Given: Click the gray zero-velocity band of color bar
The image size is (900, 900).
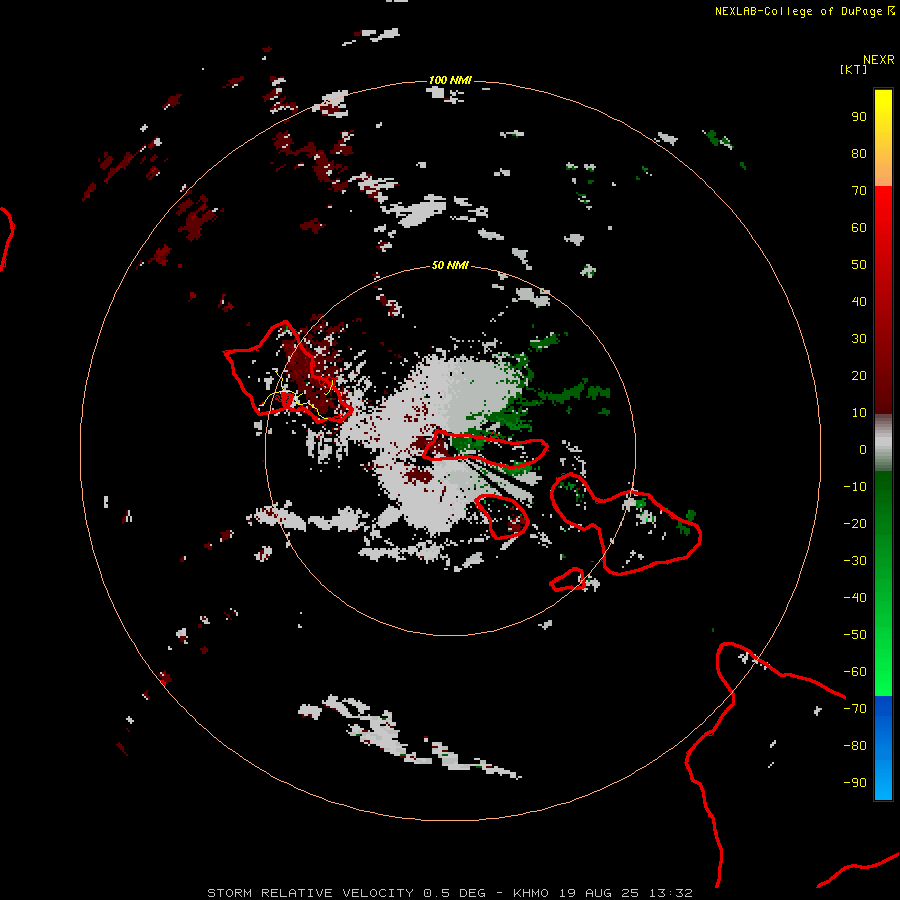Looking at the screenshot, I should click(883, 443).
